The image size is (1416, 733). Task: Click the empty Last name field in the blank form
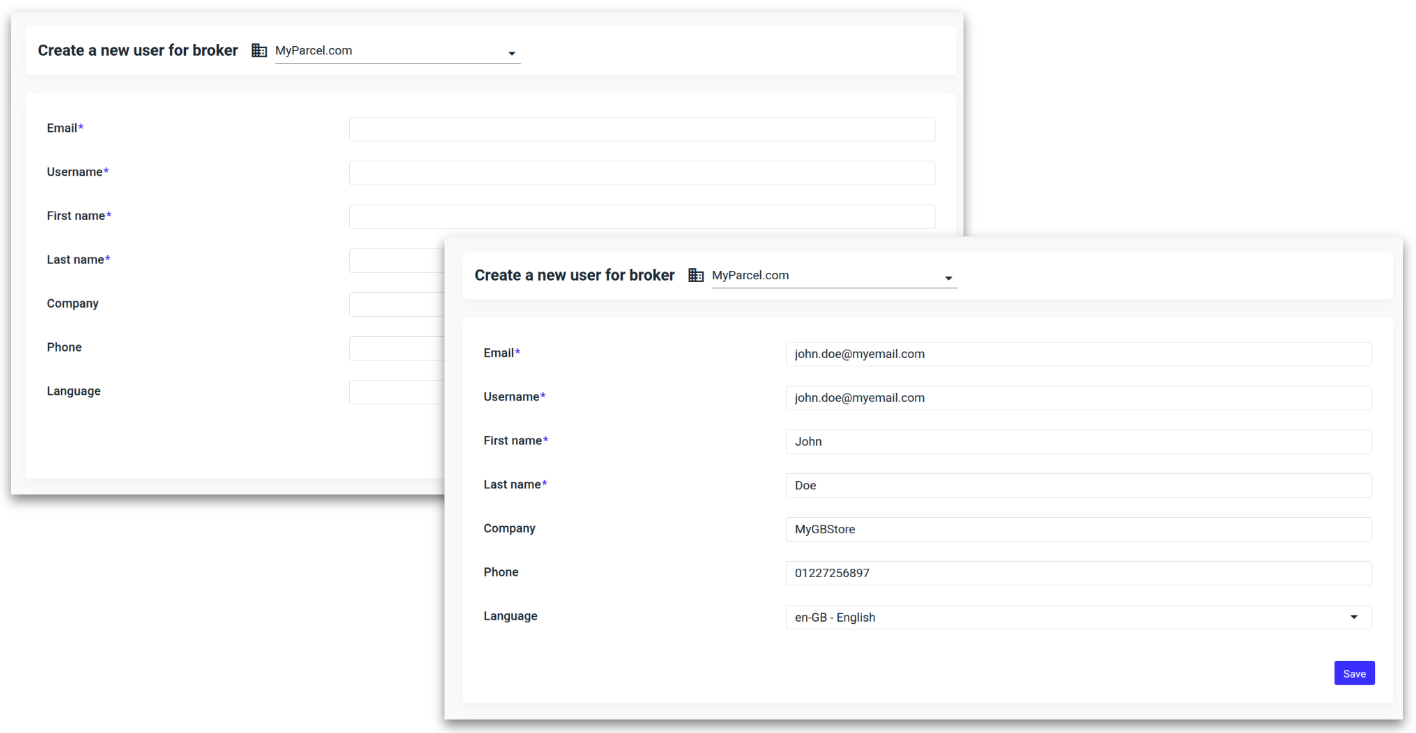pyautogui.click(x=396, y=261)
